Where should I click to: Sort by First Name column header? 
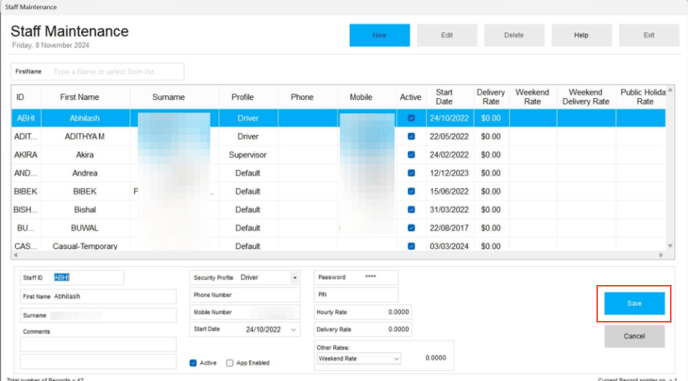pos(79,97)
